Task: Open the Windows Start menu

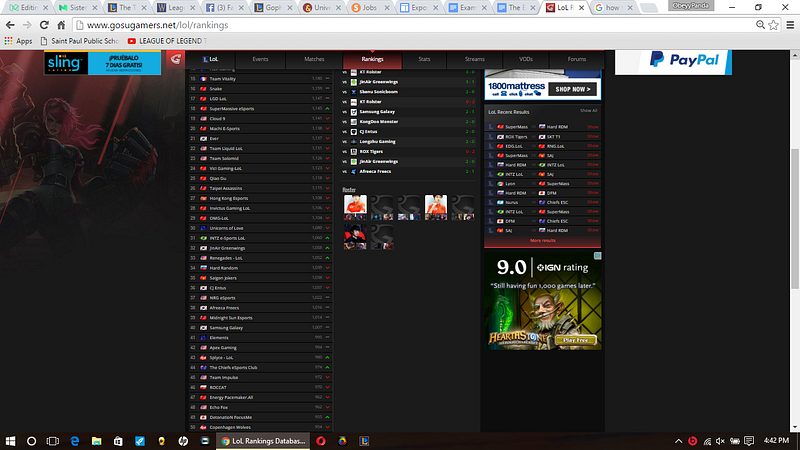Action: (x=10, y=441)
